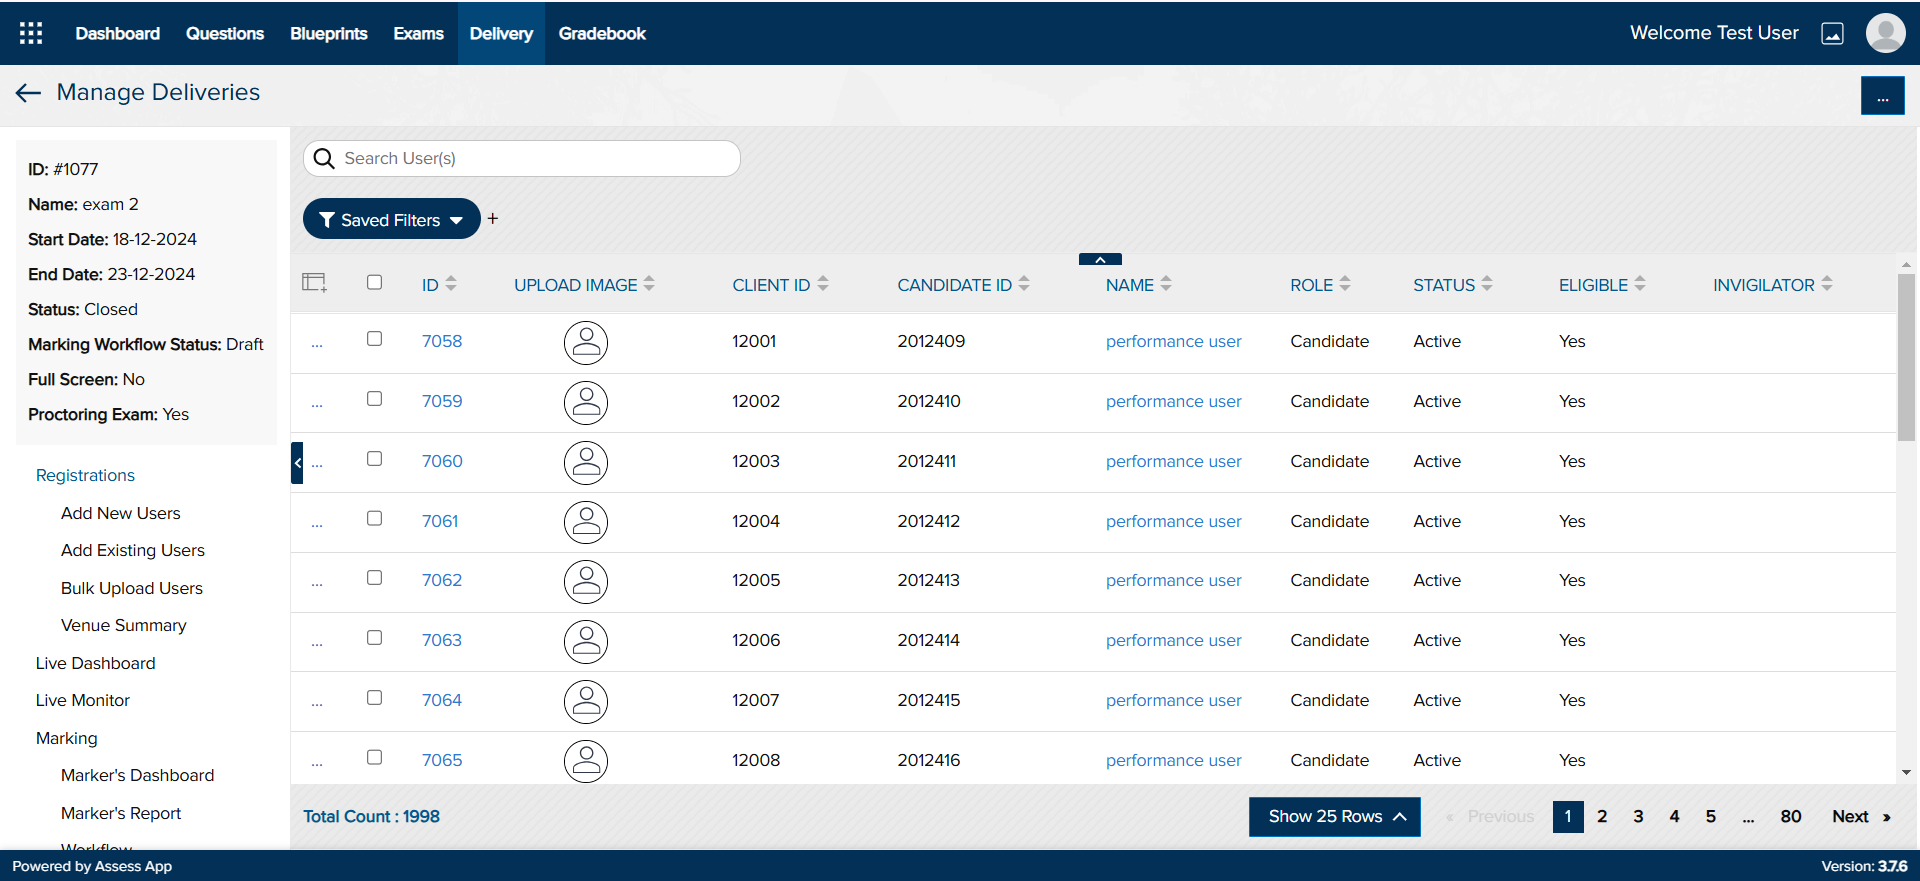
Task: Open the image icon next to Welcome Test User
Action: pyautogui.click(x=1832, y=34)
